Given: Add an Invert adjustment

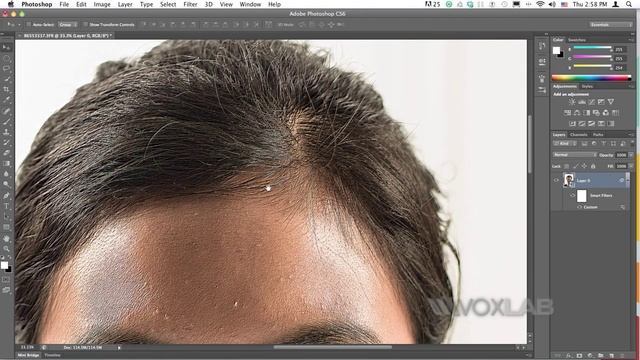Looking at the screenshot, I should 572,124.
